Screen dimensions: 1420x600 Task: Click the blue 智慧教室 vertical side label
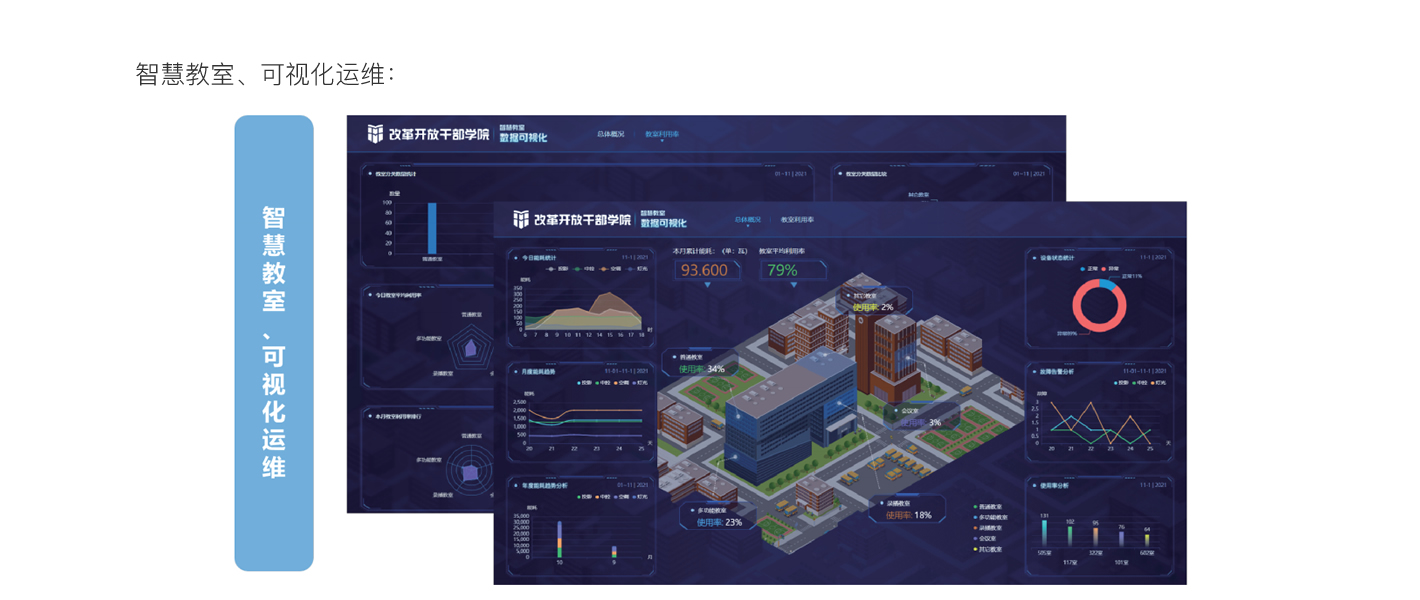[274, 342]
